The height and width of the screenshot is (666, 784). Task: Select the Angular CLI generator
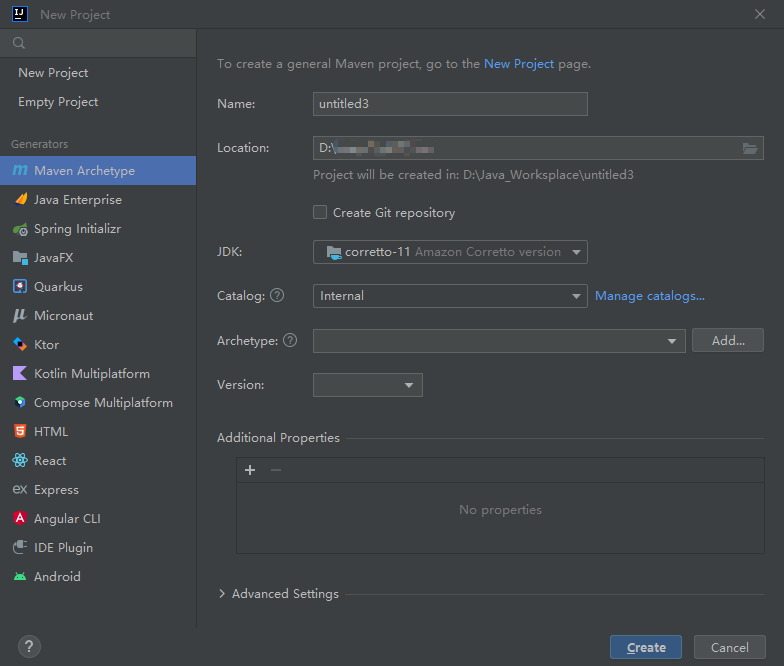[67, 519]
